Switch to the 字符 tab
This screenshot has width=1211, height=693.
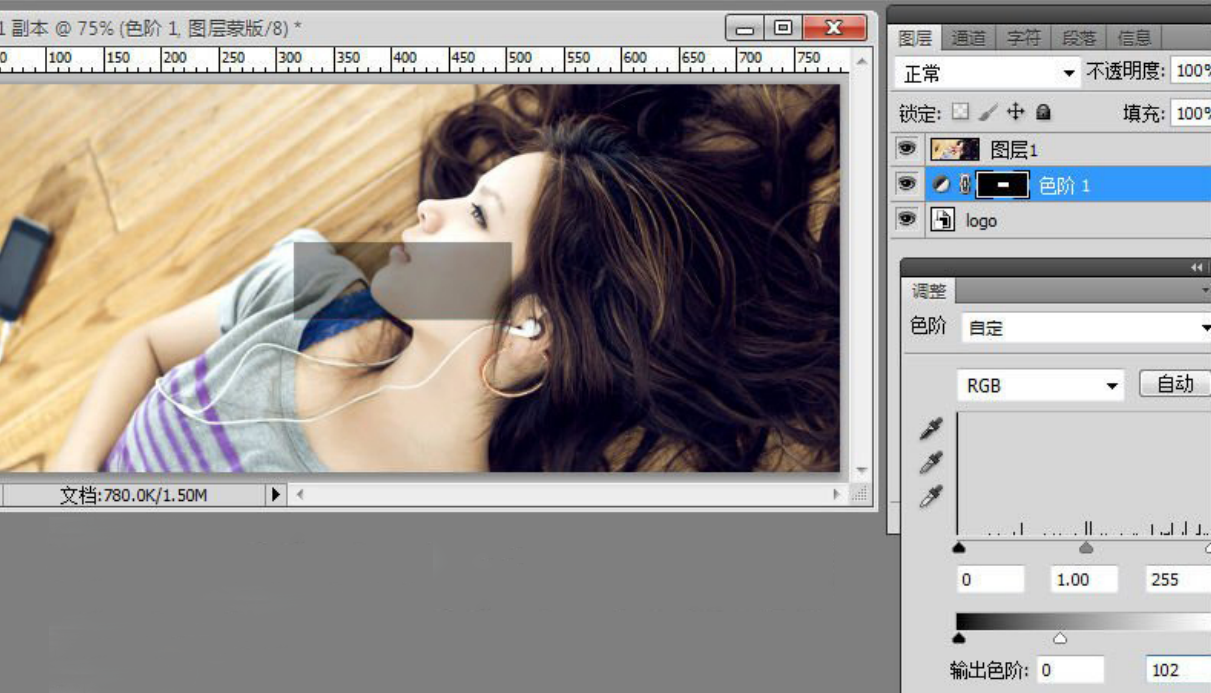tap(1023, 38)
